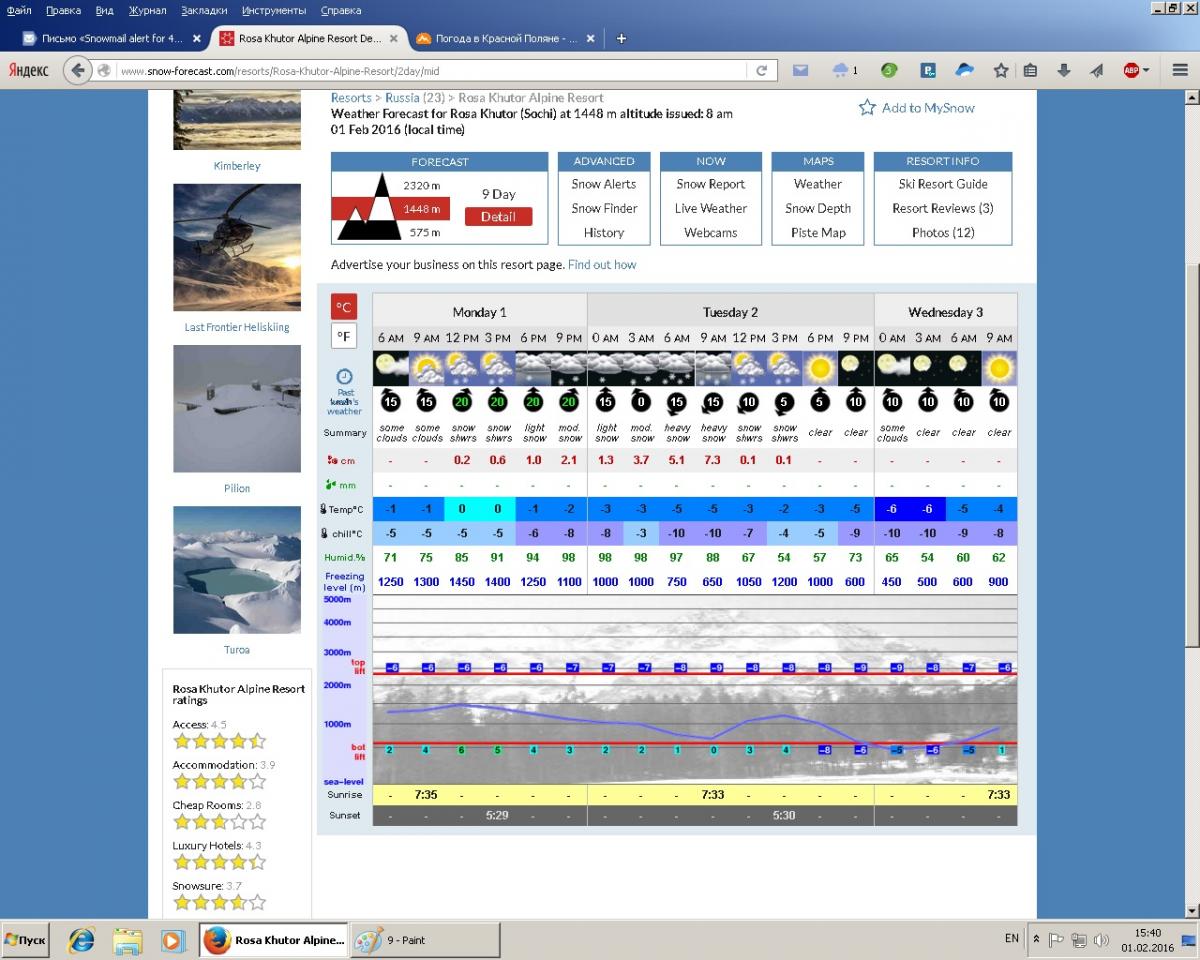Switch temperature units to °F

(343, 337)
